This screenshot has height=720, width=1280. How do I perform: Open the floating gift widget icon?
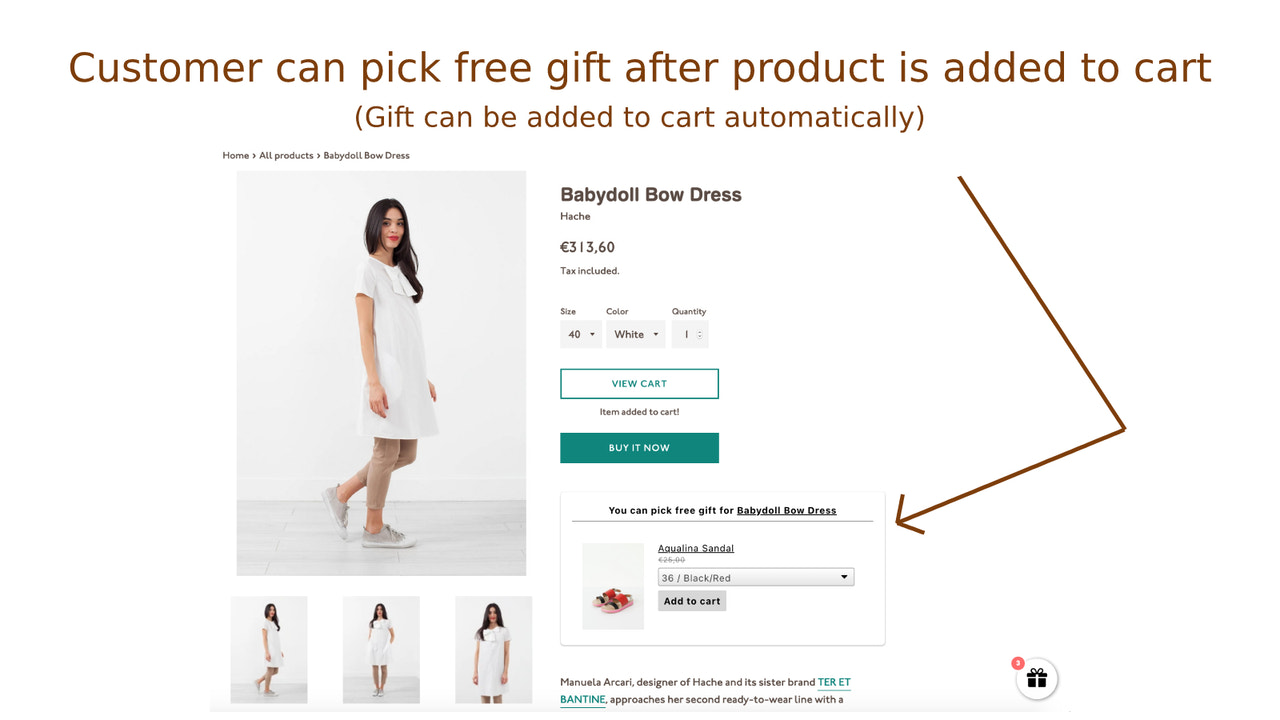click(1036, 679)
